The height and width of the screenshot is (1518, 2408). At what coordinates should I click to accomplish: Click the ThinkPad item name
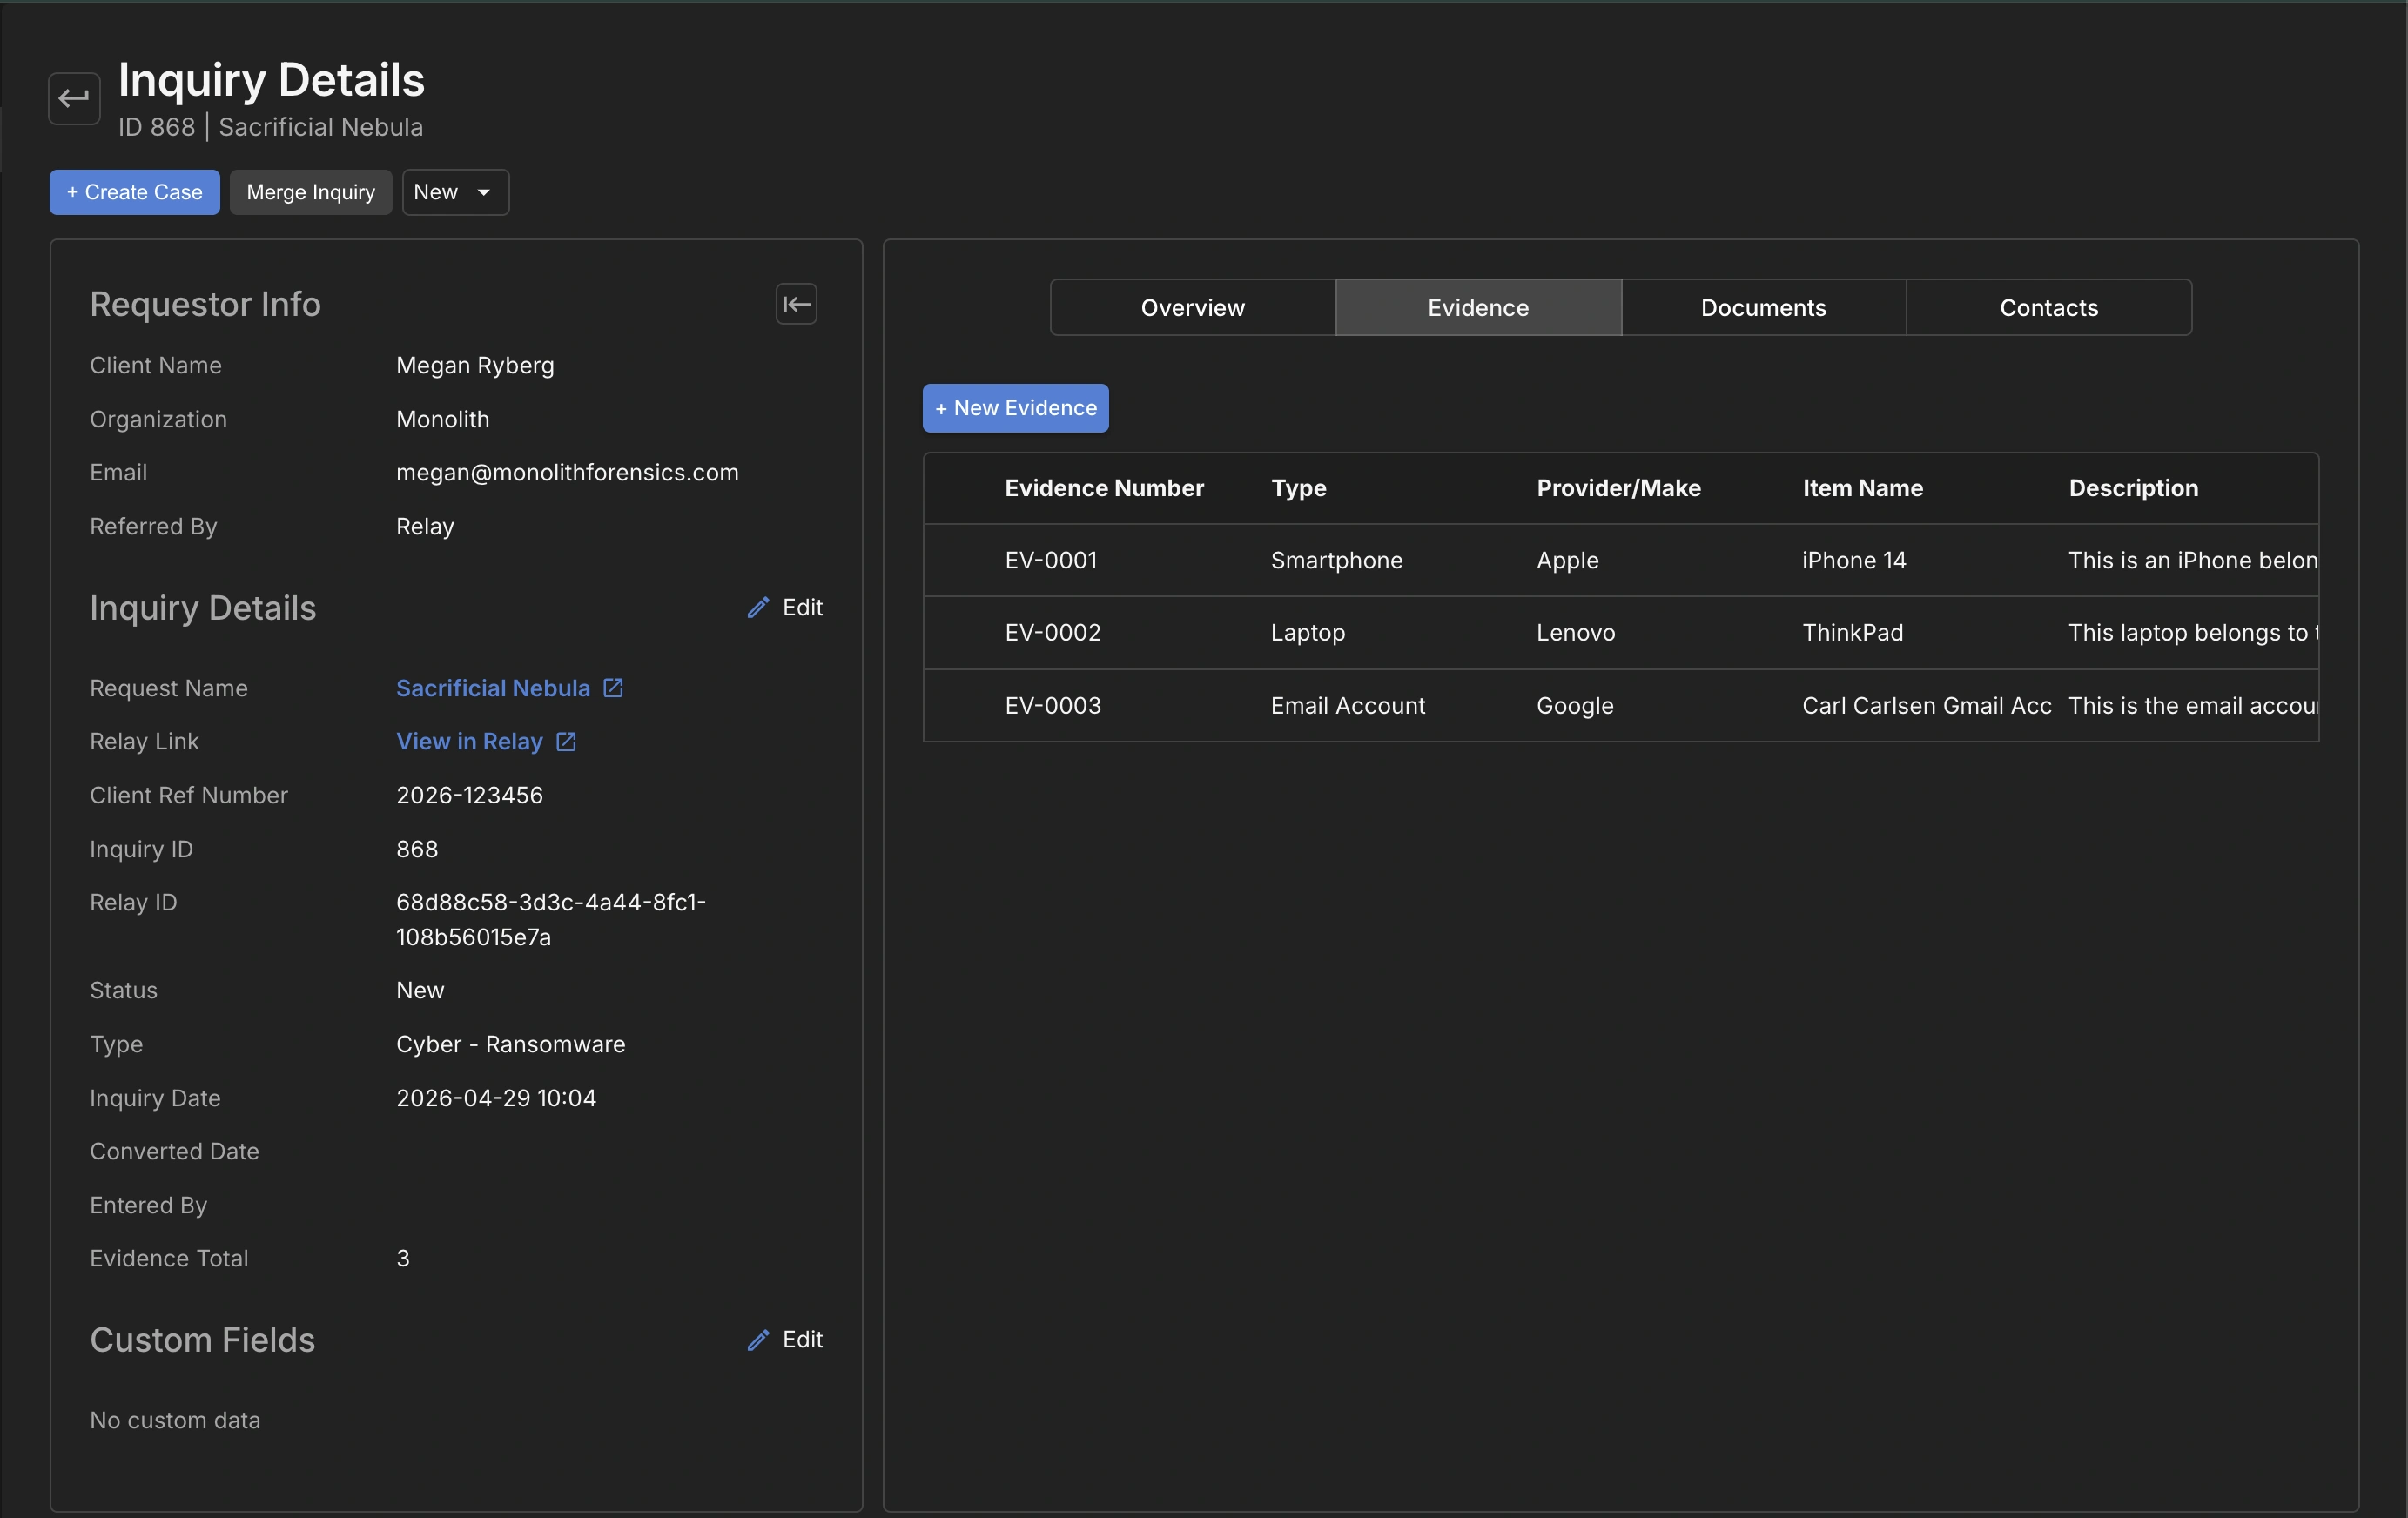coord(1852,632)
